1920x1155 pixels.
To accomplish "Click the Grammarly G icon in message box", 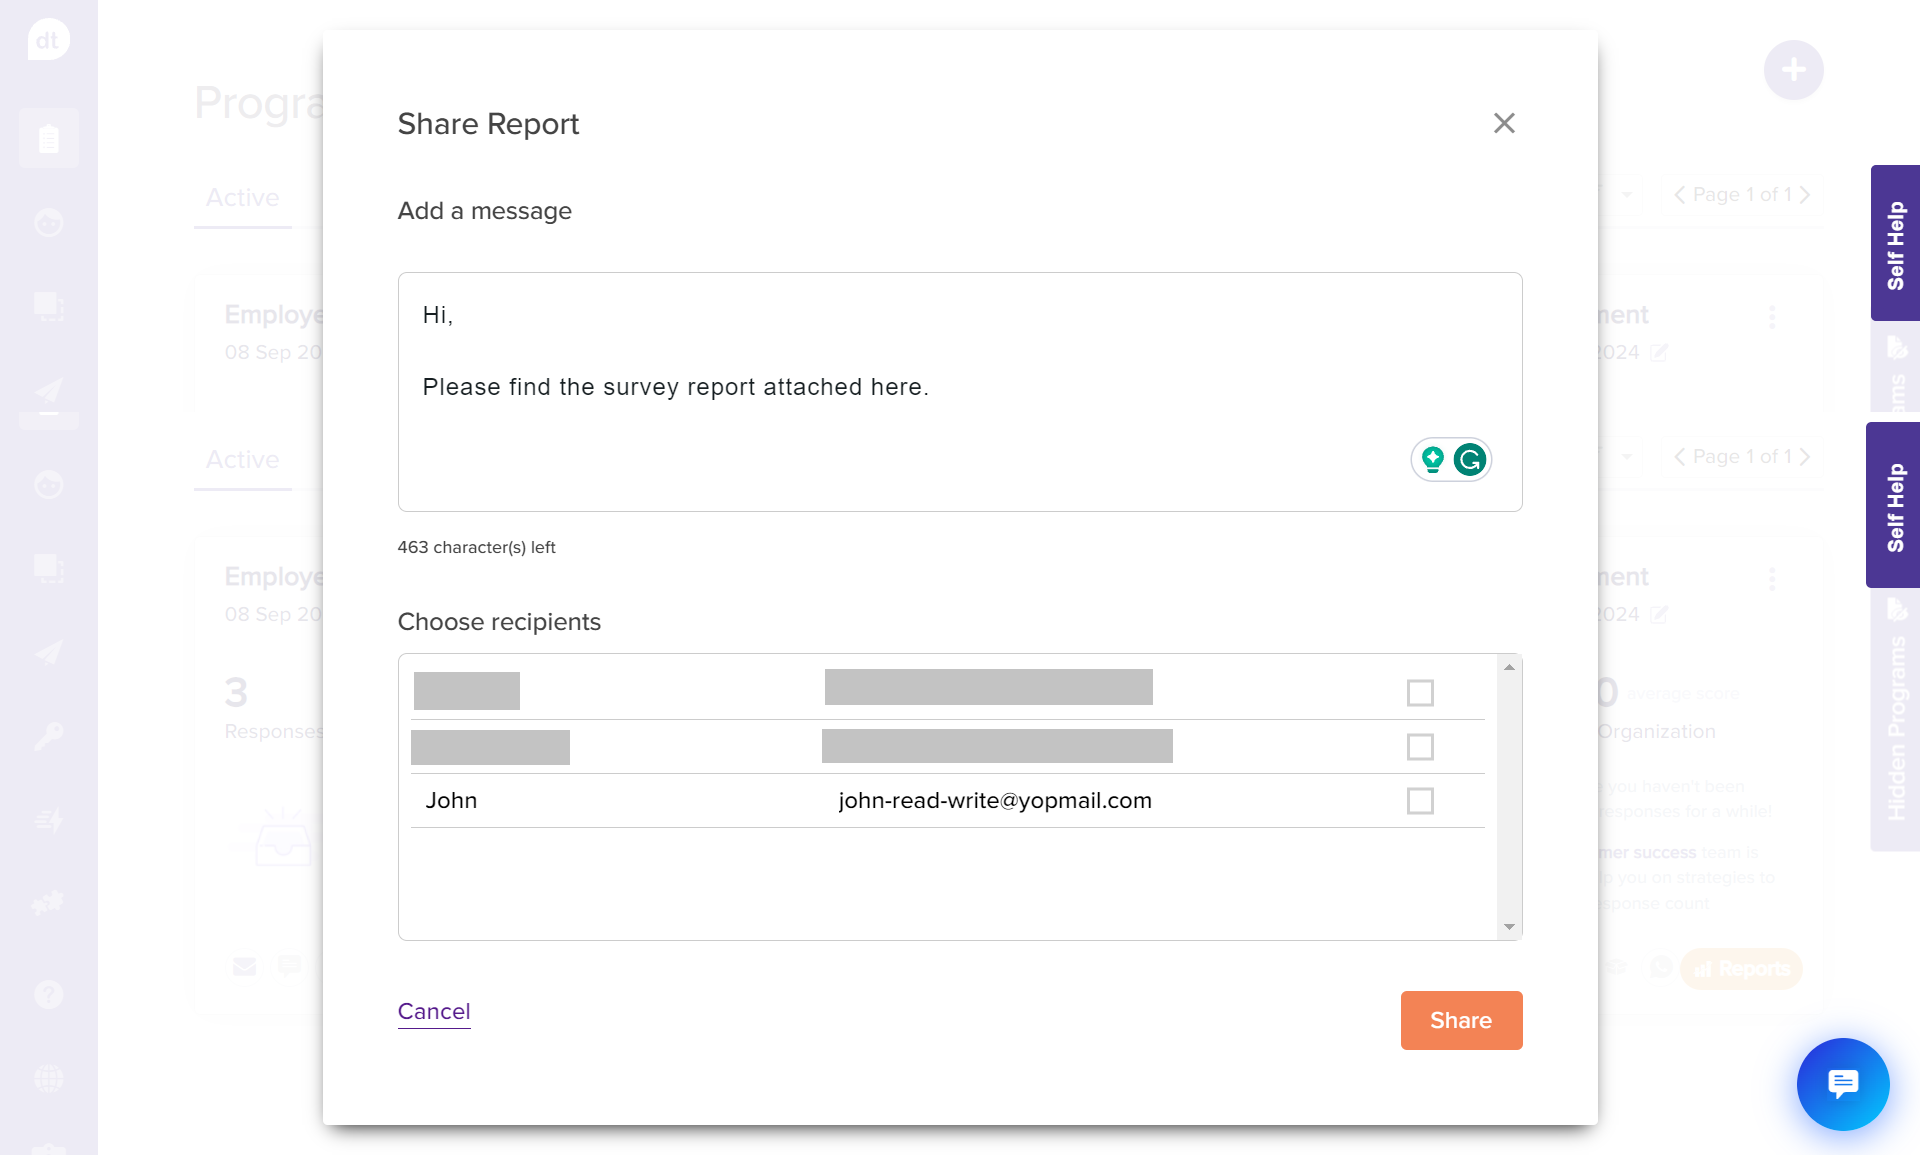I will point(1469,460).
